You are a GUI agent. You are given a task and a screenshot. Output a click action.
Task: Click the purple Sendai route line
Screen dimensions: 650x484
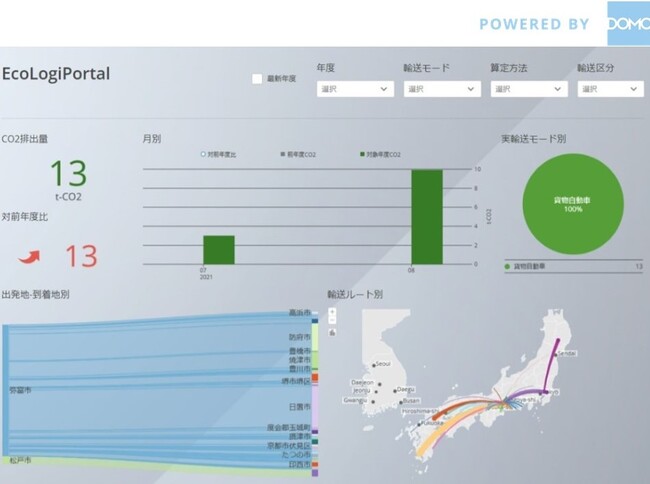point(552,365)
